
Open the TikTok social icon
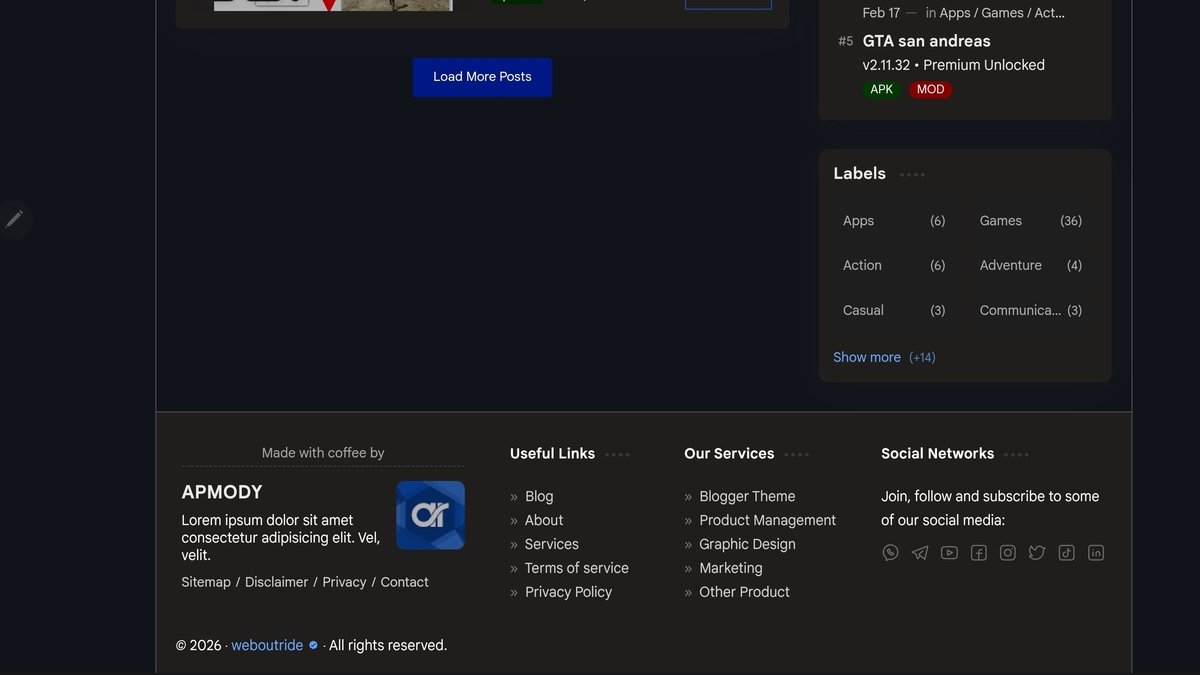(x=1067, y=553)
